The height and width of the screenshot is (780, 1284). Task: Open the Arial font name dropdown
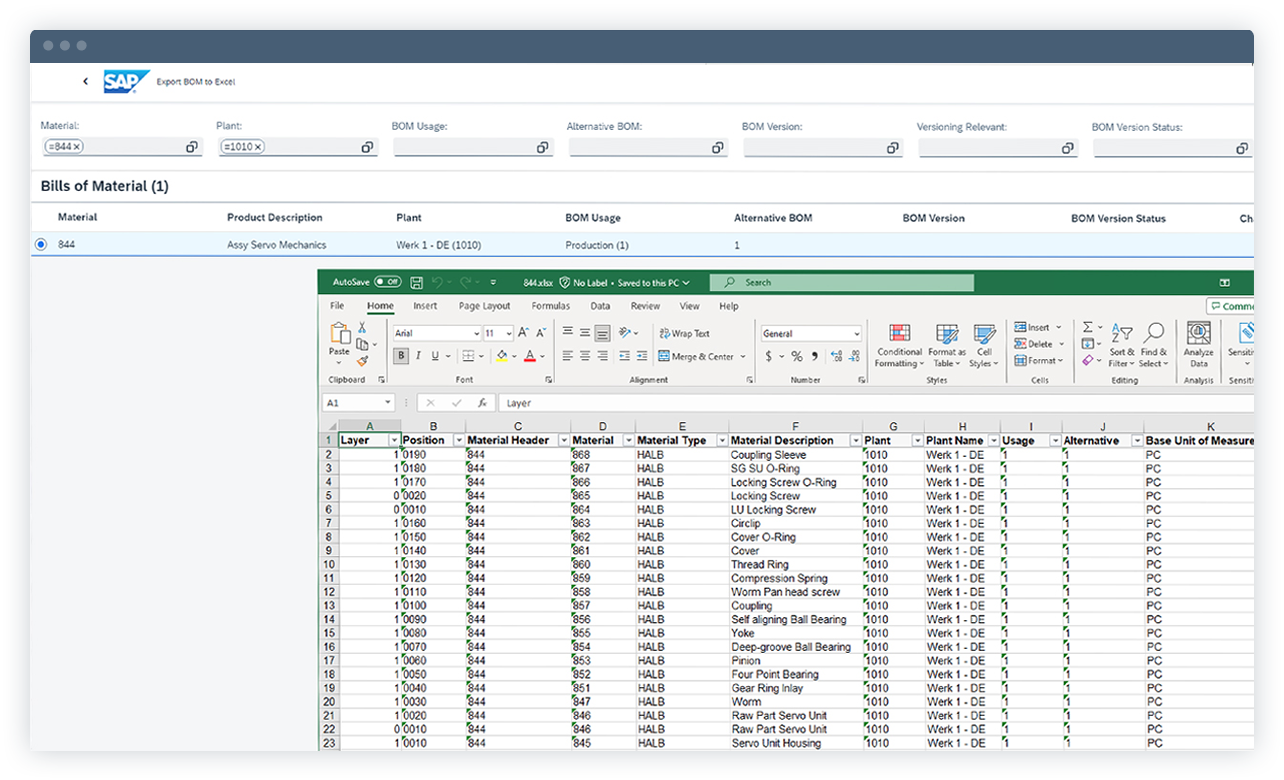[476, 333]
